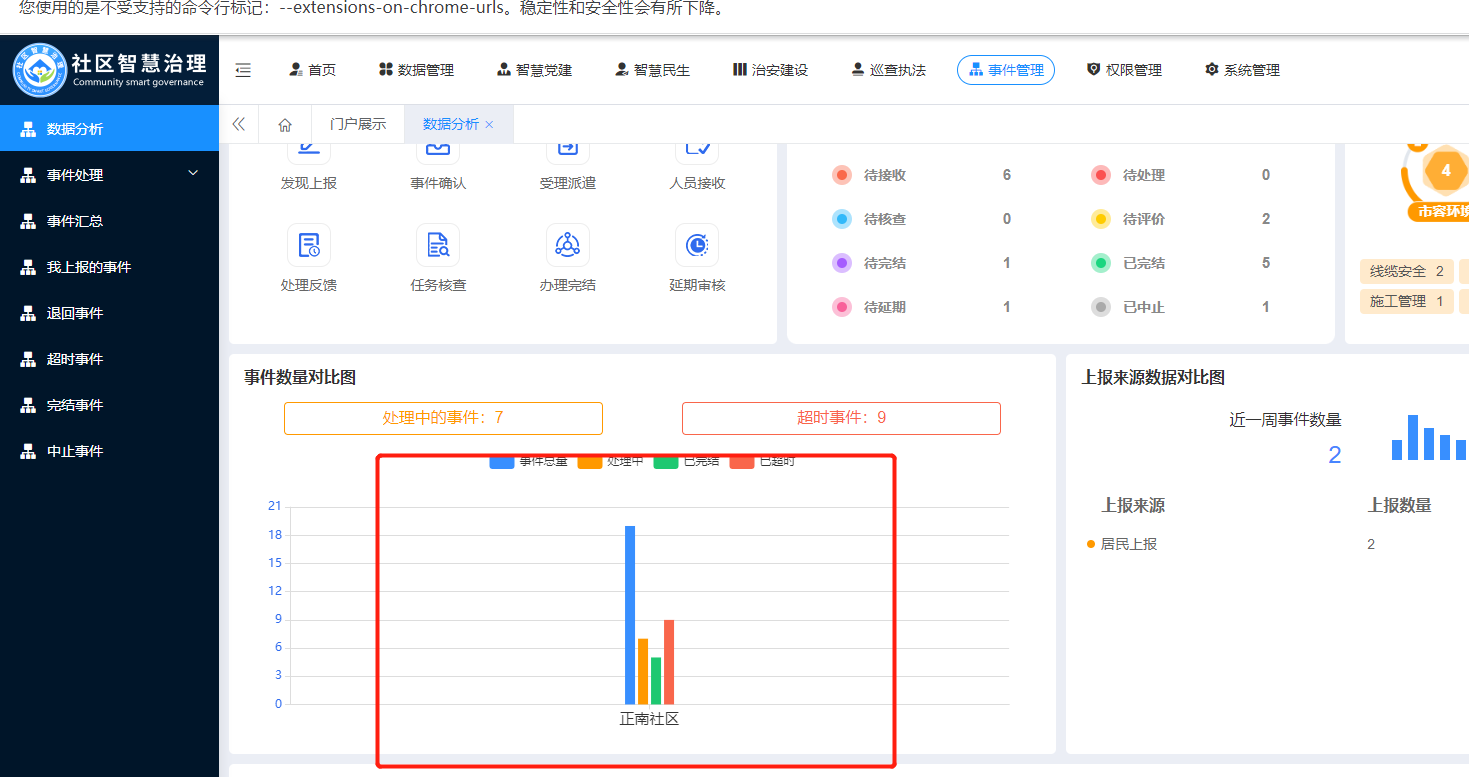The height and width of the screenshot is (777, 1469).
Task: Open the 治安建设 top menu
Action: coord(770,70)
